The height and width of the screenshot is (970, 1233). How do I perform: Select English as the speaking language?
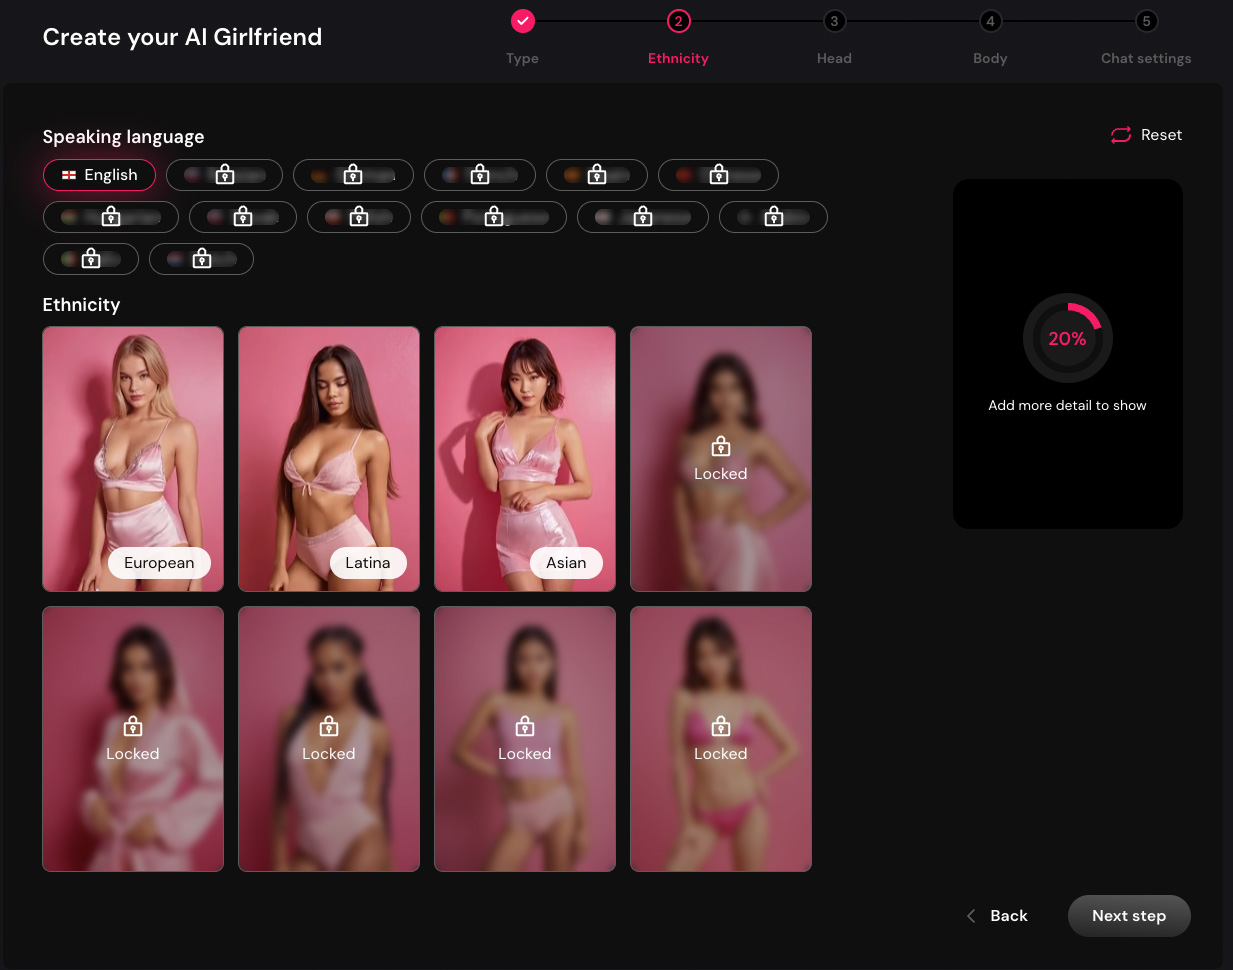point(100,175)
